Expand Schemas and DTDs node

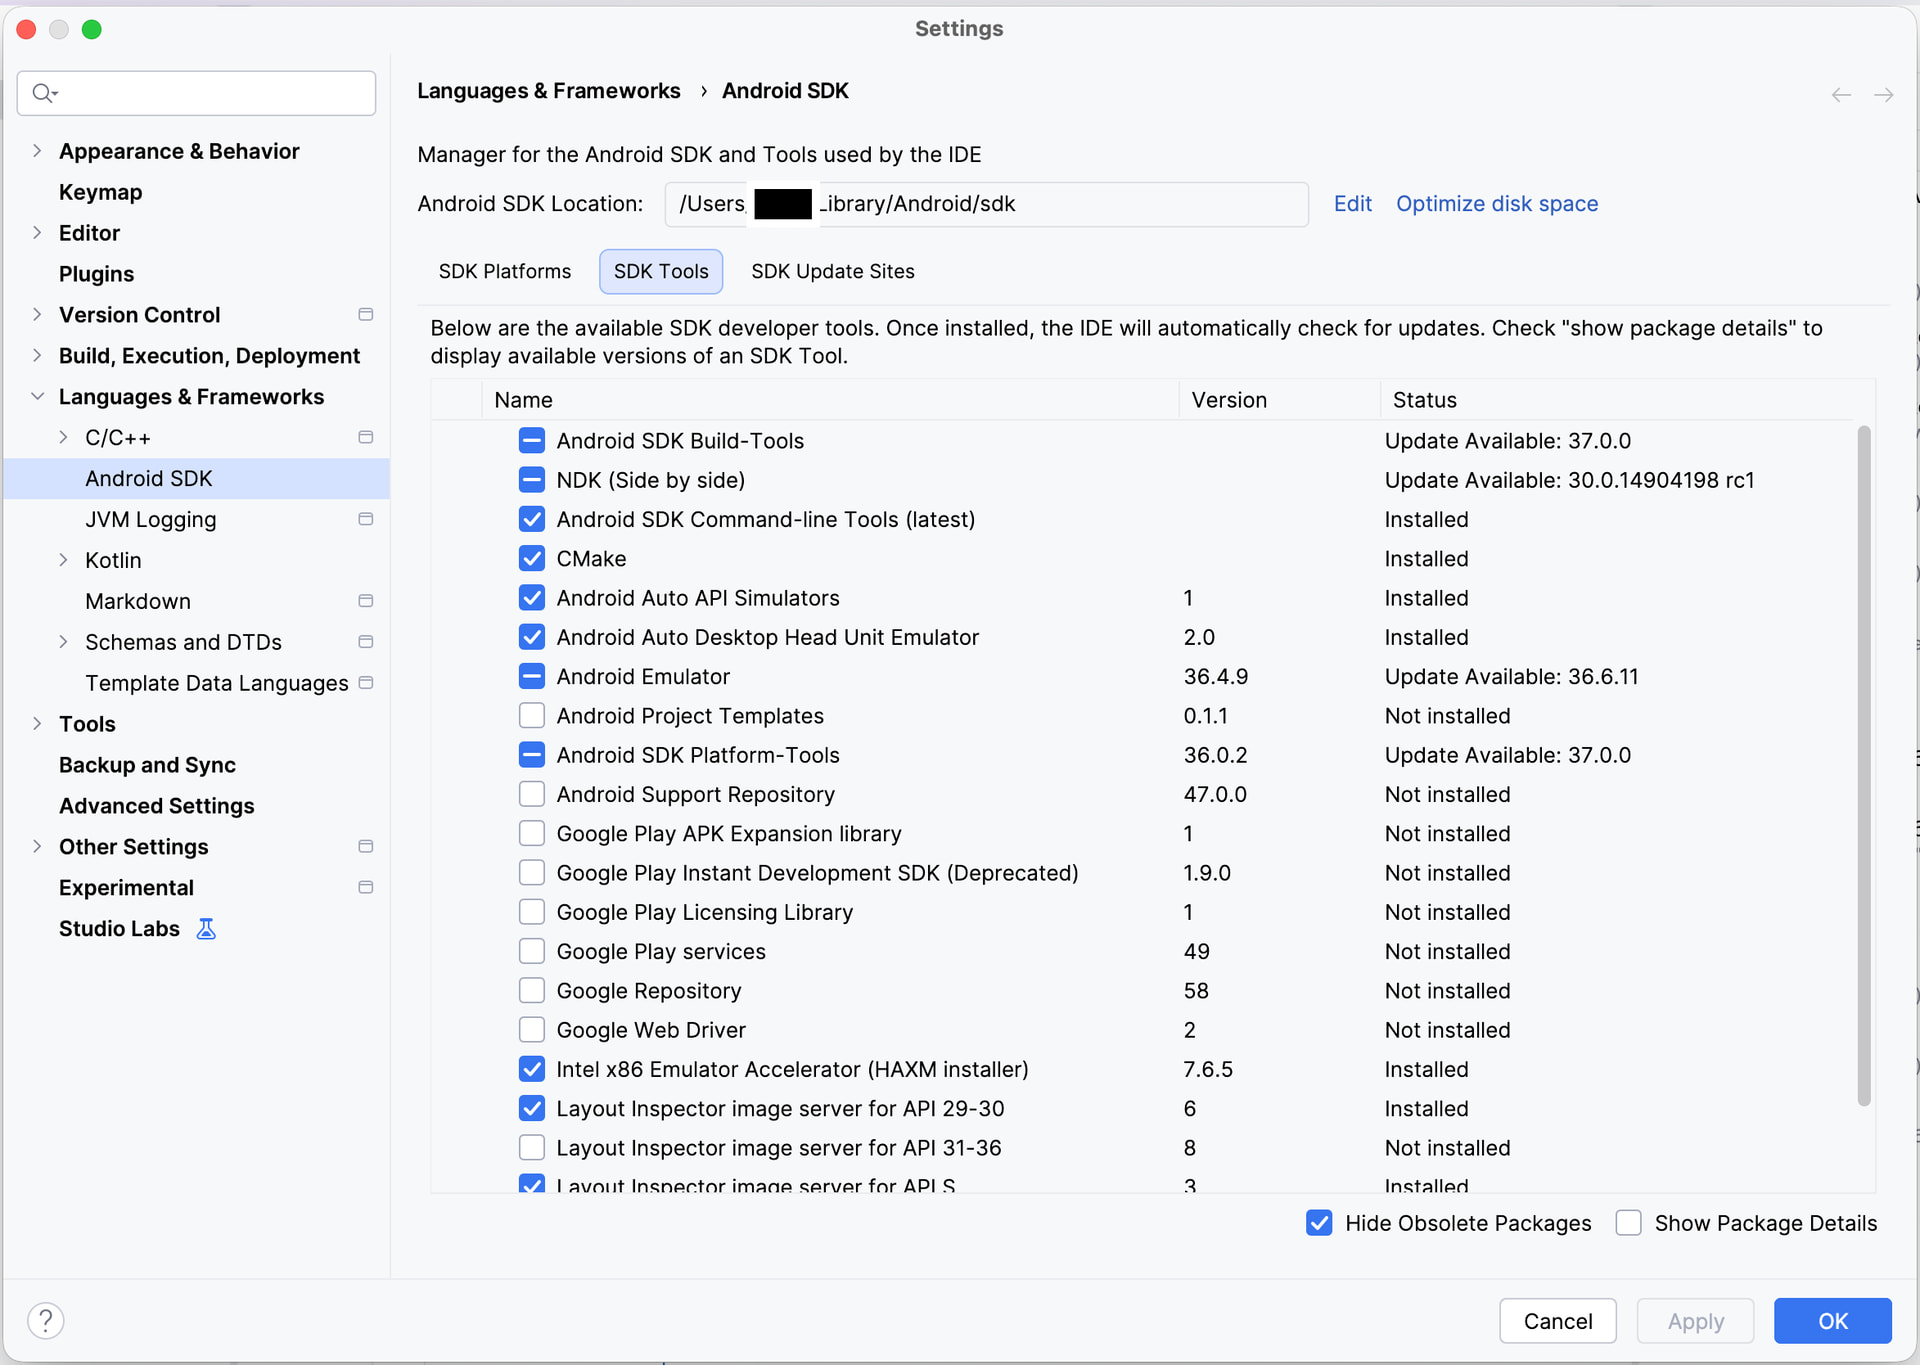tap(63, 642)
